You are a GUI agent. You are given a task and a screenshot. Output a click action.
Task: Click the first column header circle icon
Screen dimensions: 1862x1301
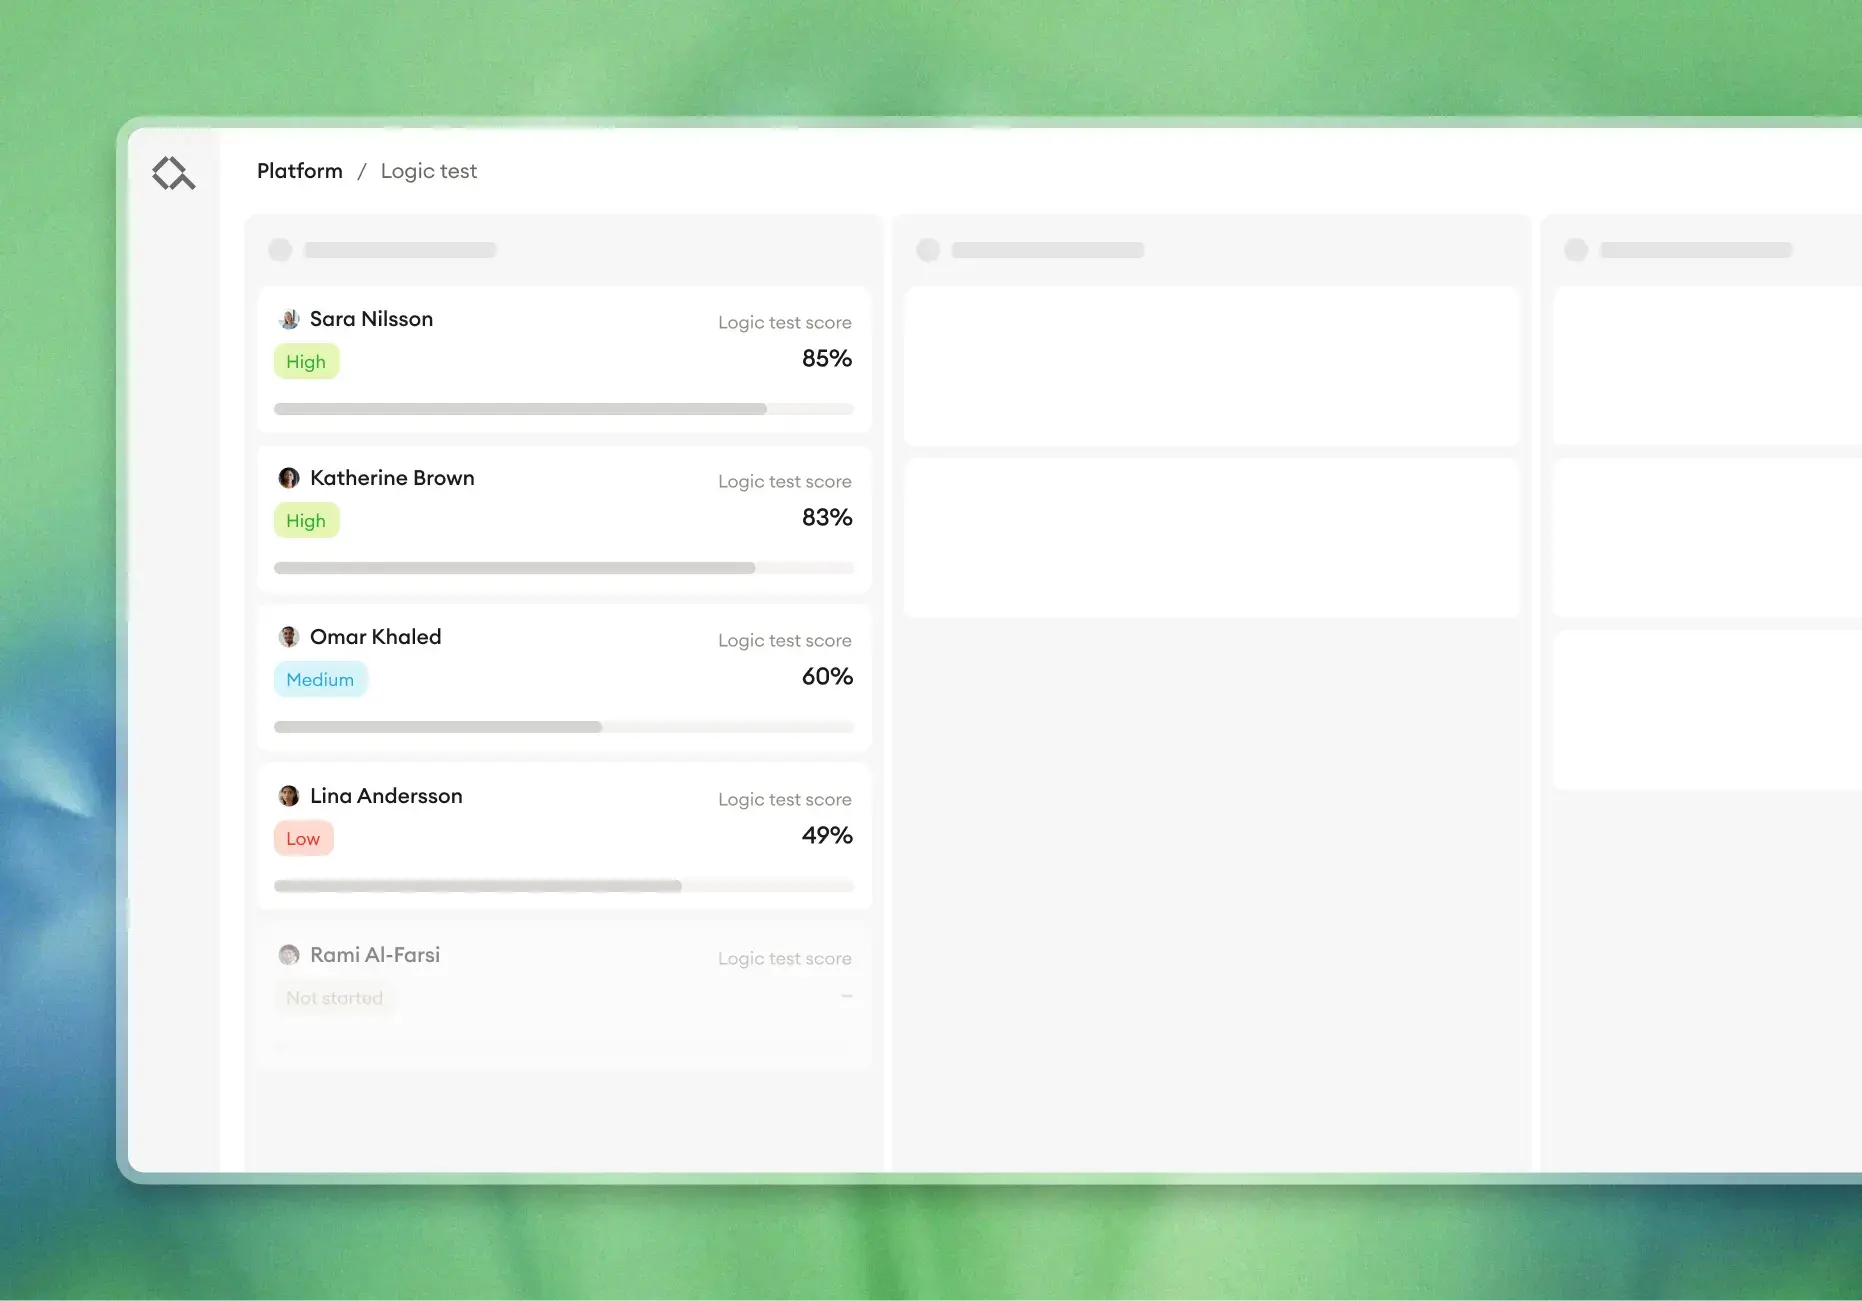point(280,249)
